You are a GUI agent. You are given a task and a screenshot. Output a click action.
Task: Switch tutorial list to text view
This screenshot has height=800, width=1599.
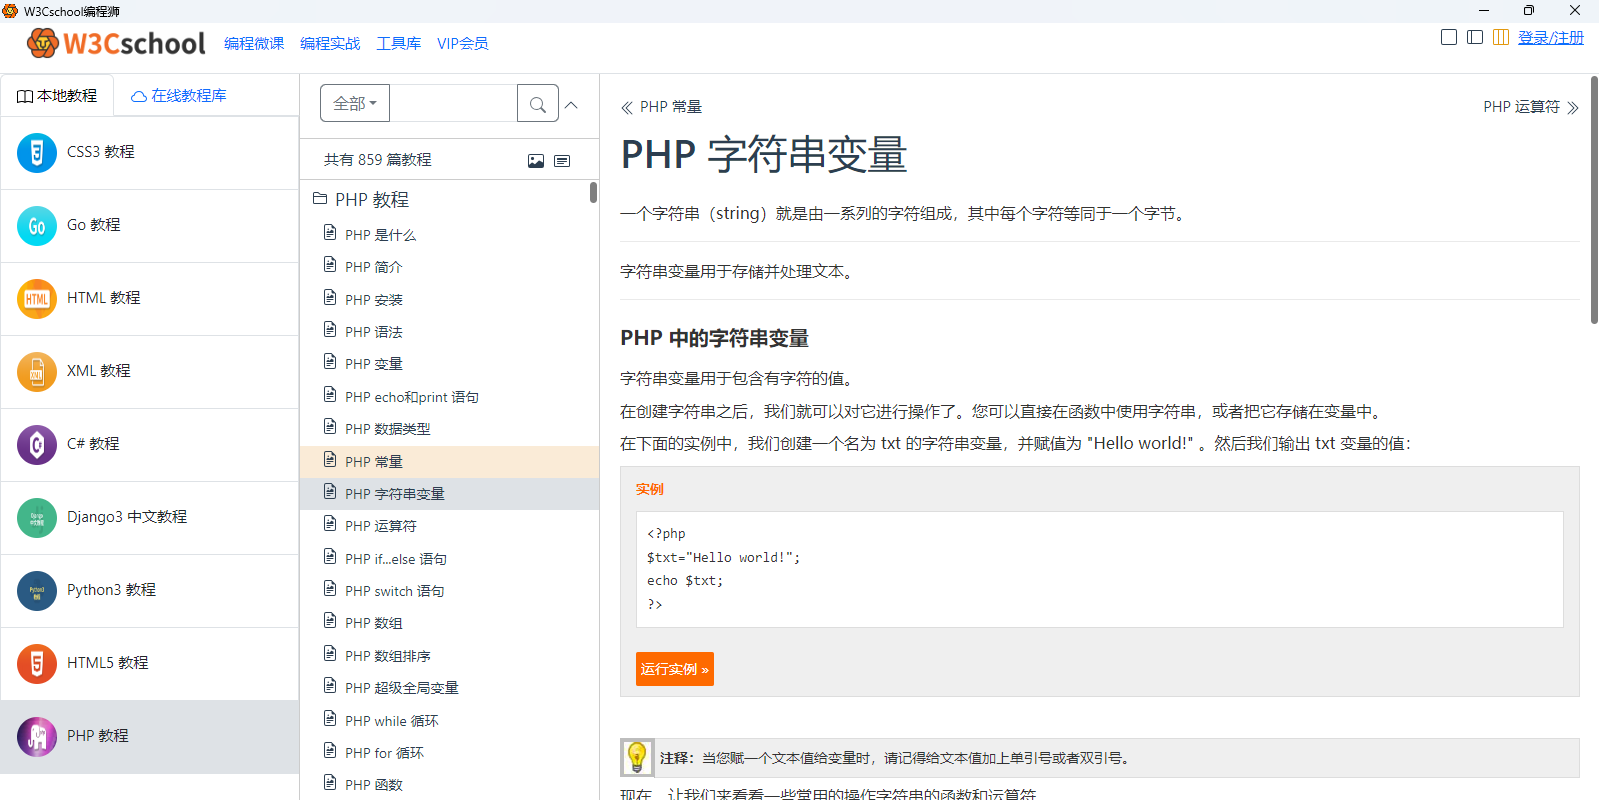coord(562,161)
